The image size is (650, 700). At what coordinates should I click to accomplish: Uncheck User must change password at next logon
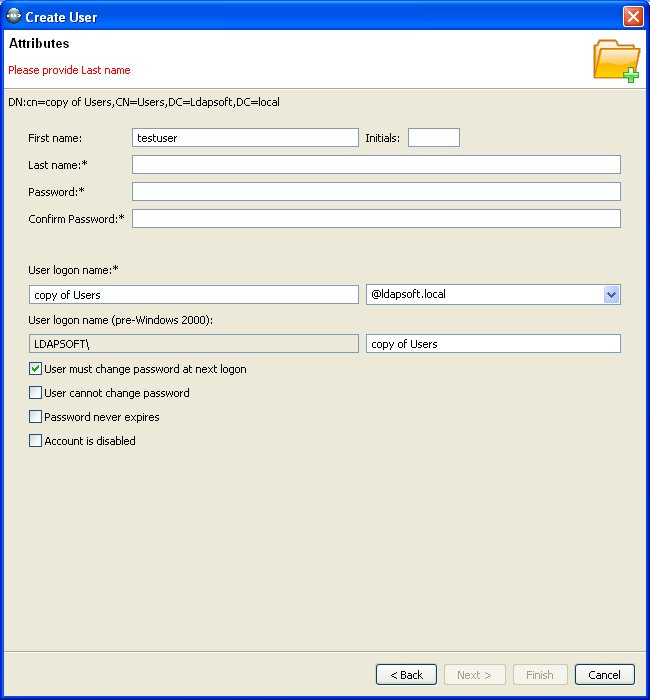[x=36, y=369]
